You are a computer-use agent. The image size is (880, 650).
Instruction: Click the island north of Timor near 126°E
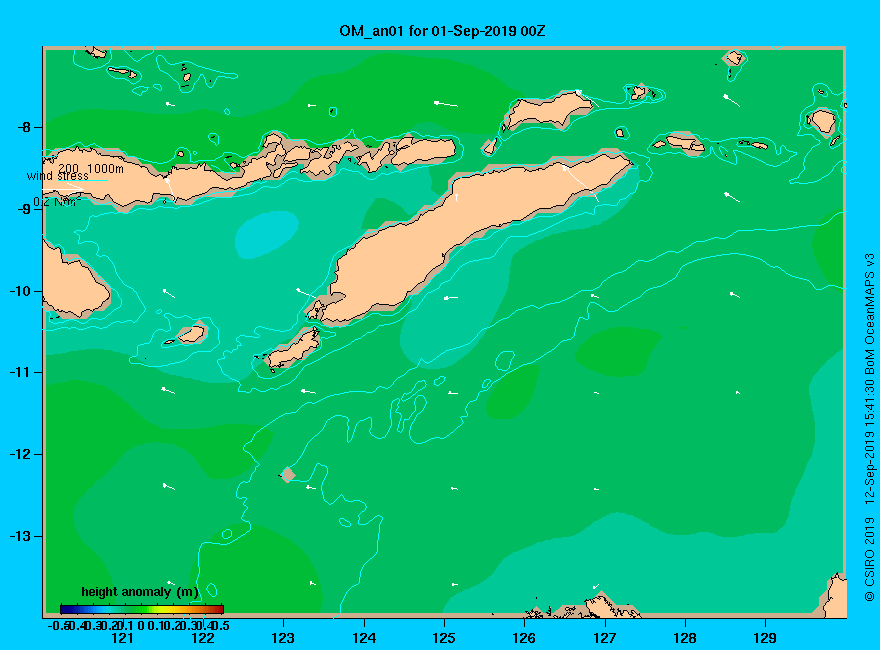click(x=549, y=111)
